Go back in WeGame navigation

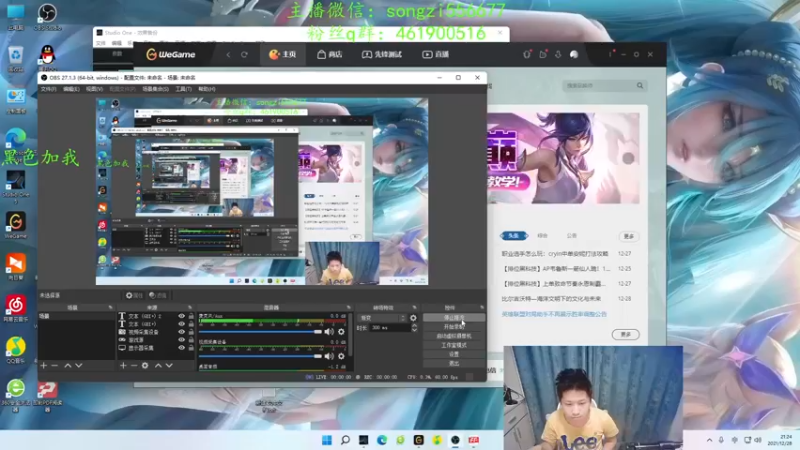pos(229,54)
